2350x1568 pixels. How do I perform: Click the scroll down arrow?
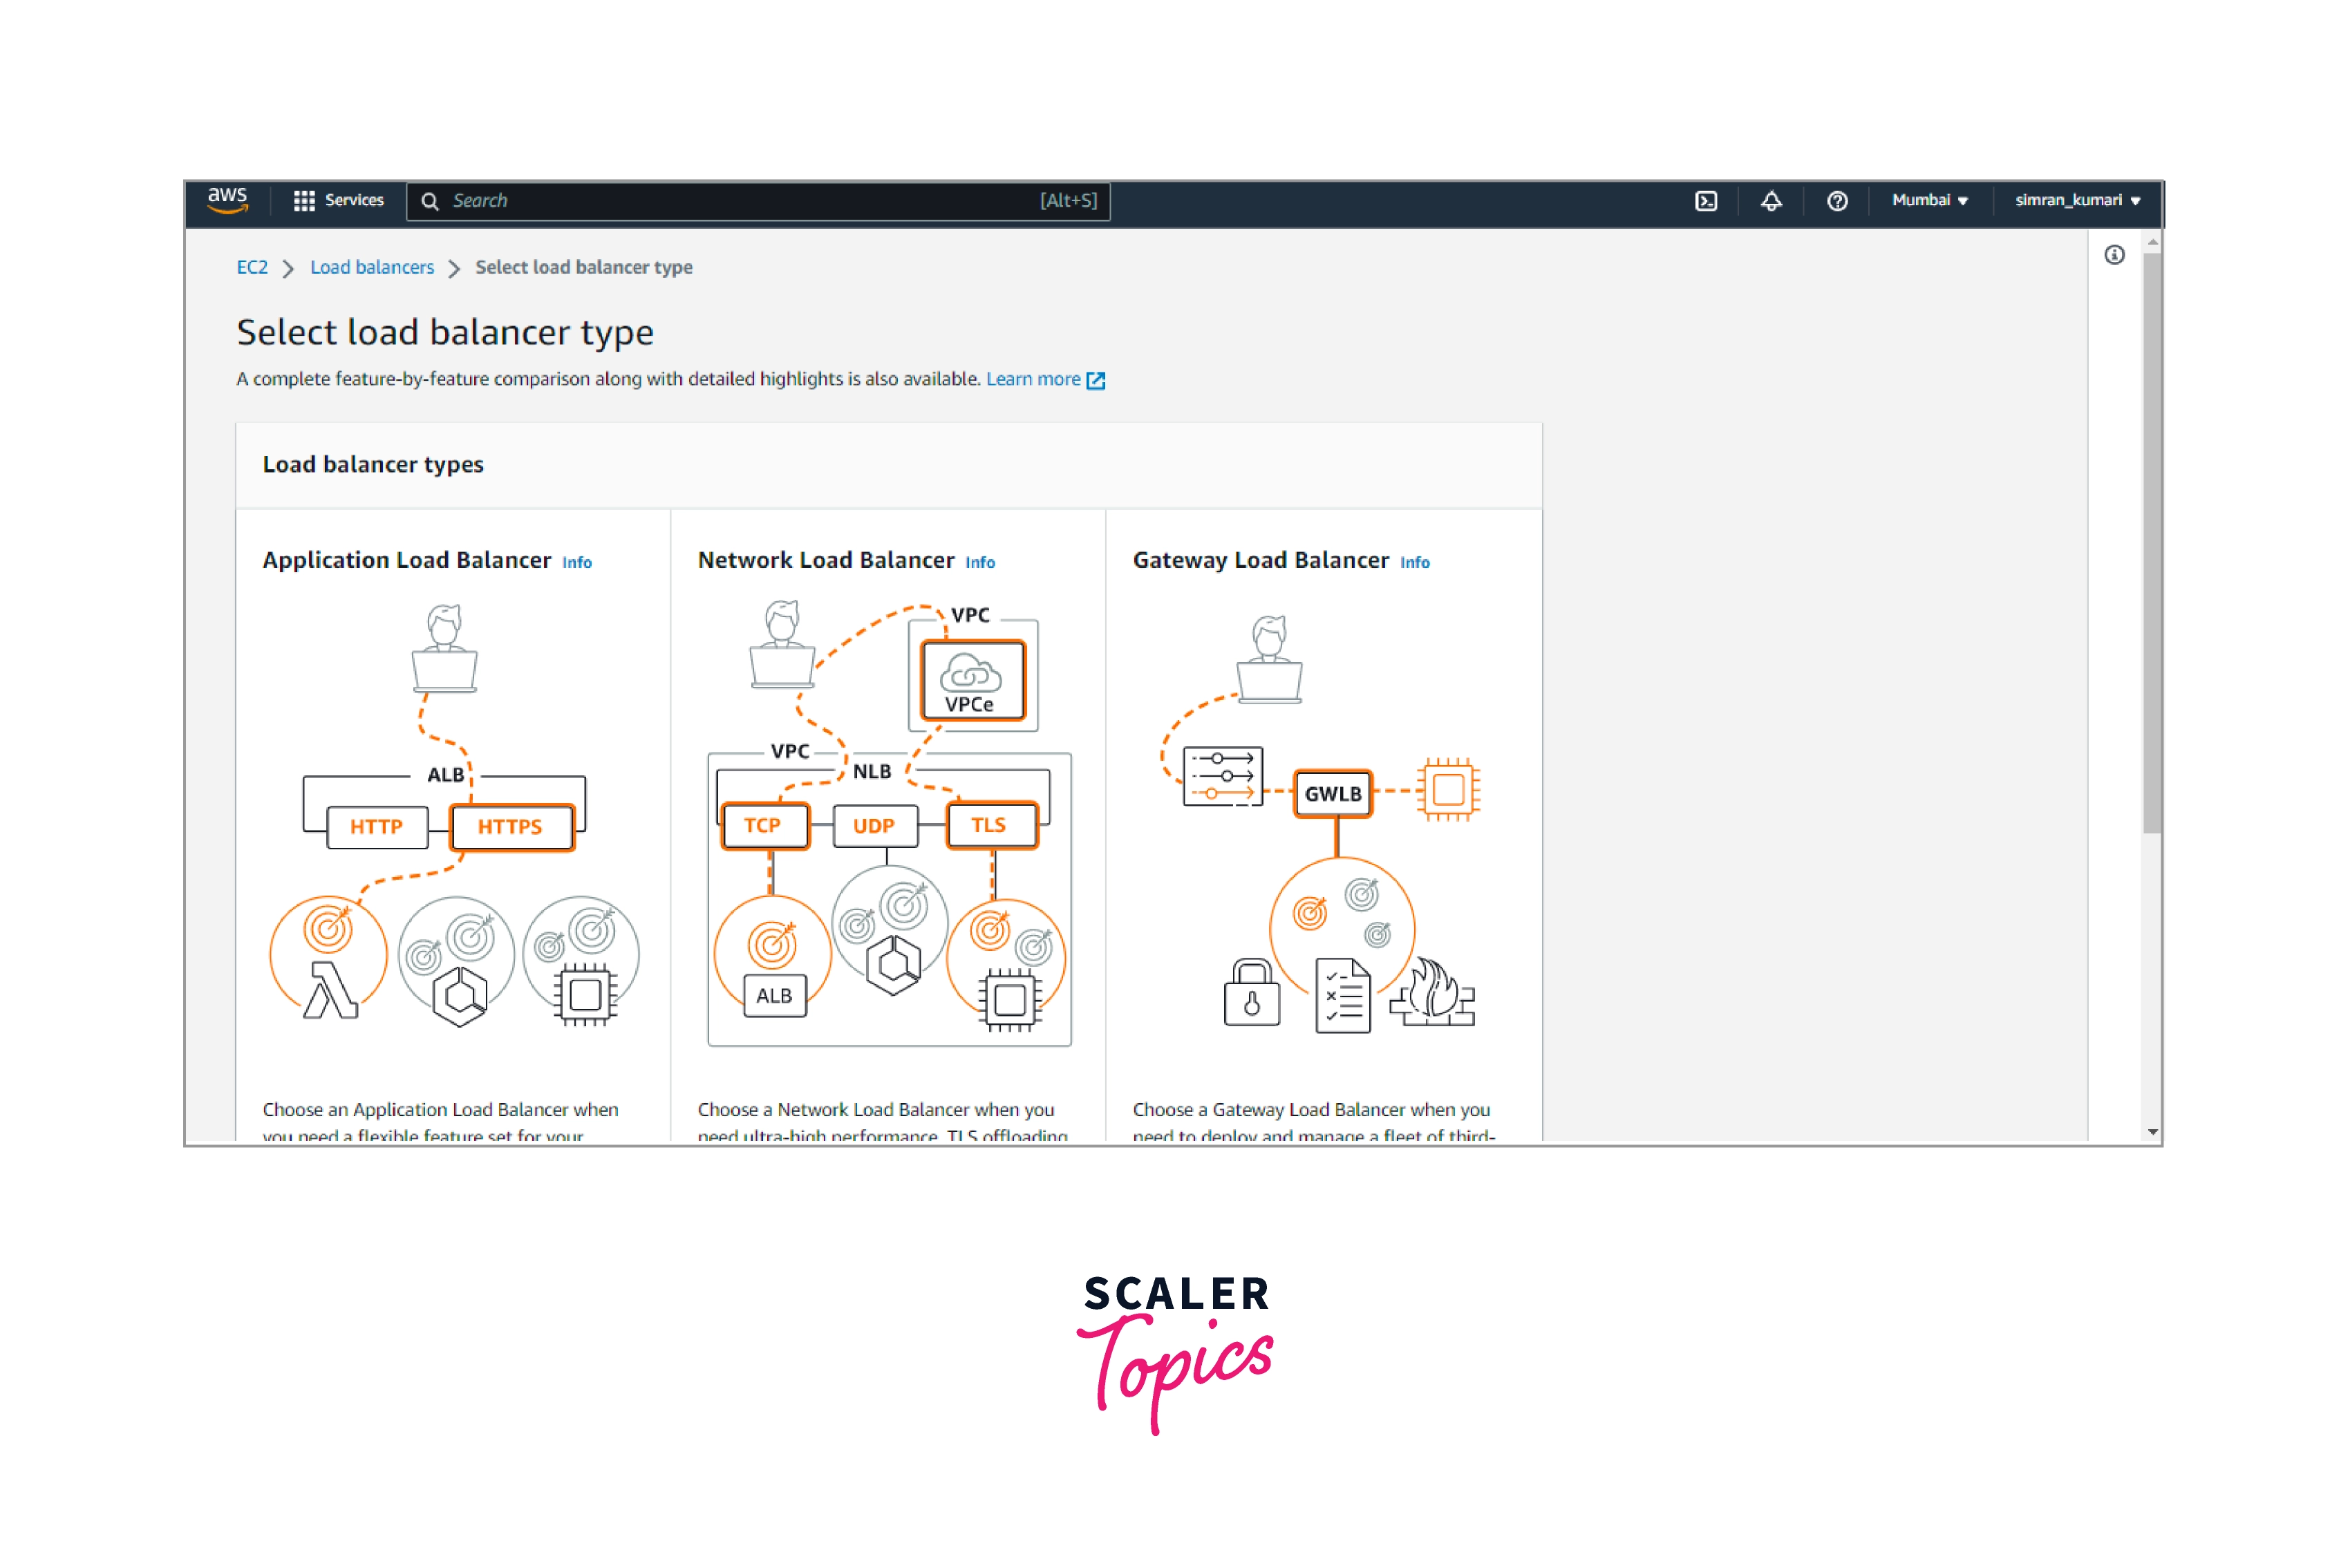tap(2152, 1132)
